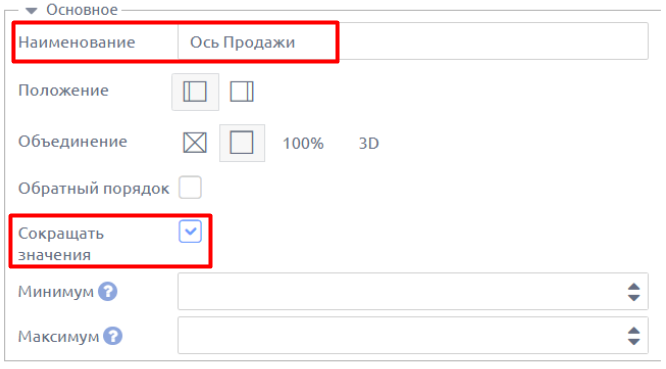Viewport: 666px width, 369px height.
Task: Click the Сокращать значения label text
Action: pos(61,244)
